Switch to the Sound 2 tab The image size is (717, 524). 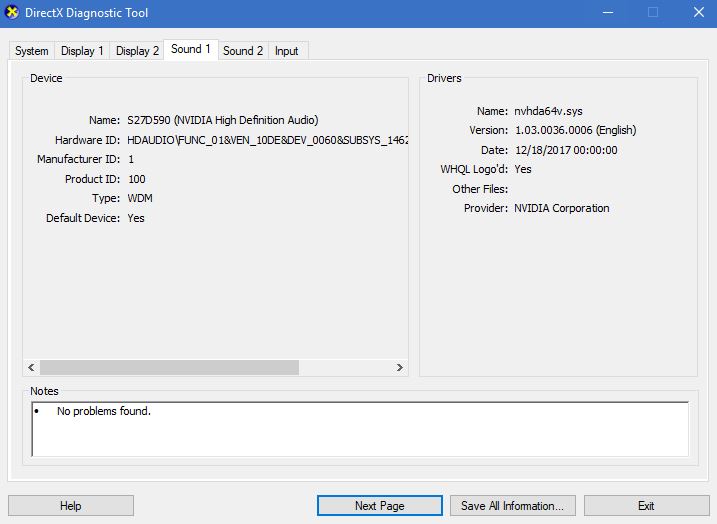tap(243, 51)
